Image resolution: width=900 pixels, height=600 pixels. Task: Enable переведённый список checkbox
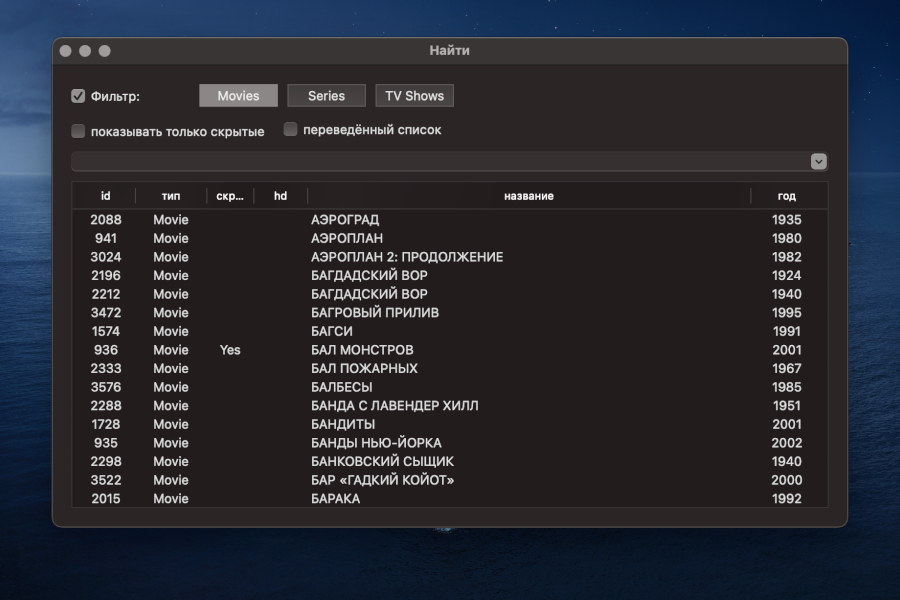click(290, 129)
